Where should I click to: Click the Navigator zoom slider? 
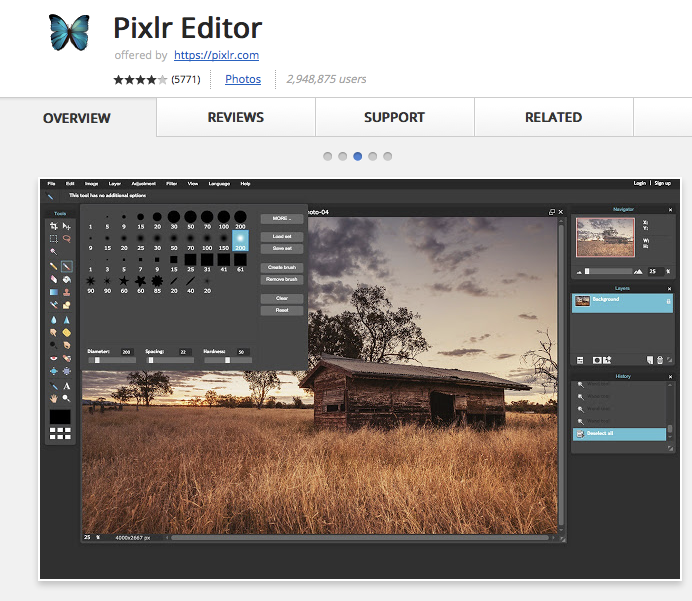coord(609,271)
